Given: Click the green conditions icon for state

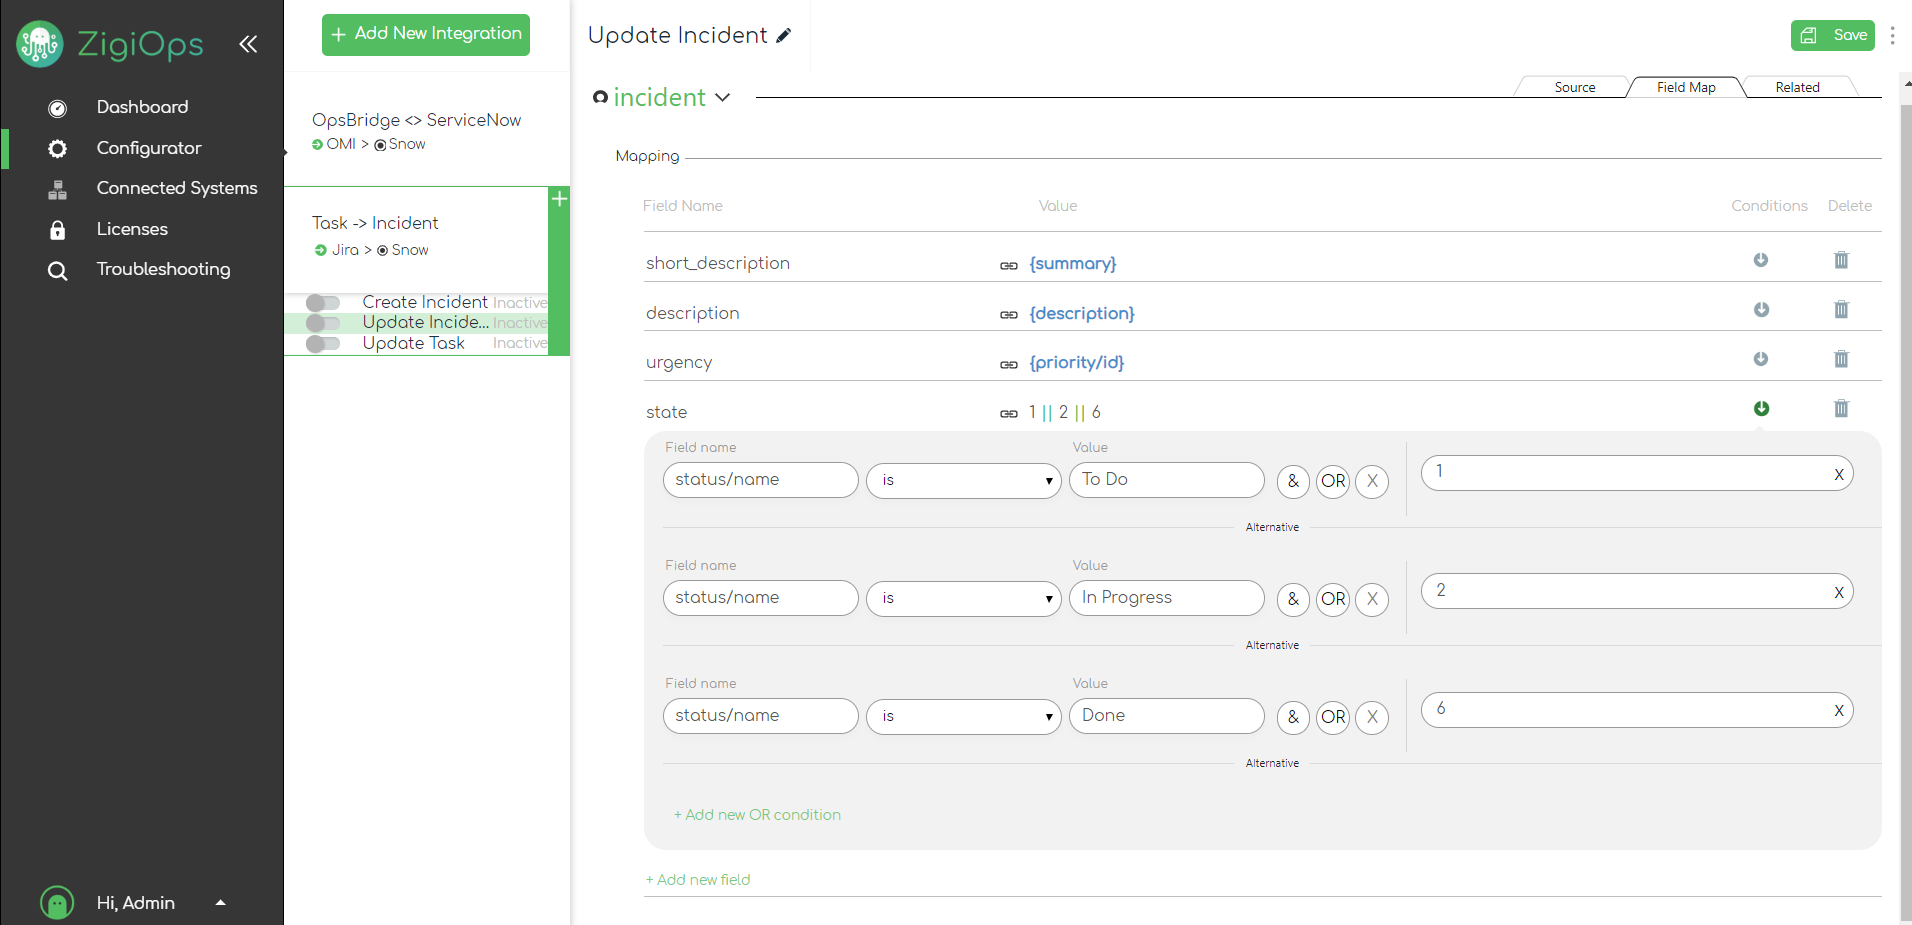Looking at the screenshot, I should click(x=1761, y=408).
